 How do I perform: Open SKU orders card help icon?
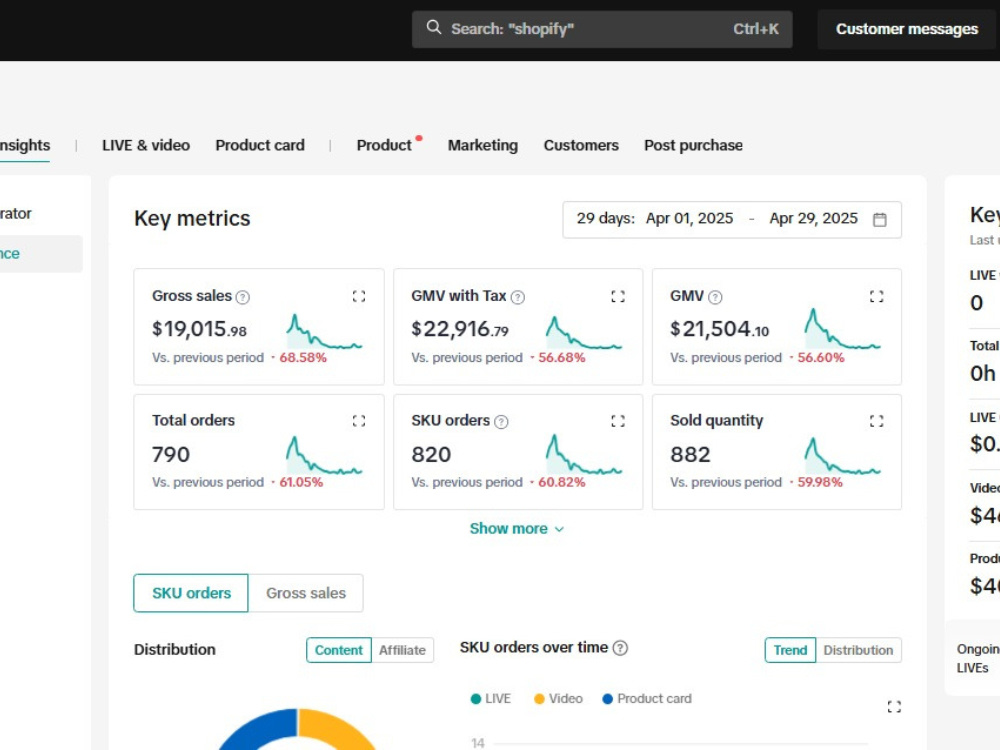501,422
